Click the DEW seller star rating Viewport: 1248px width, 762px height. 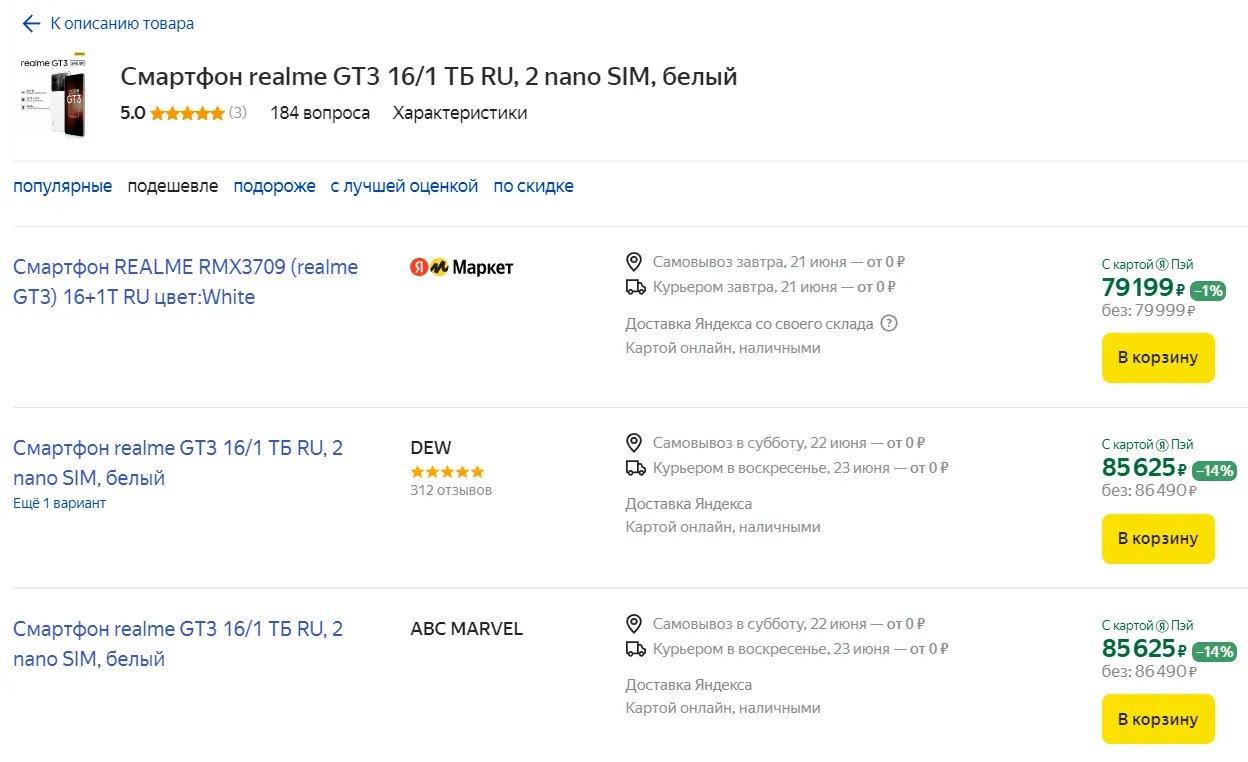(447, 471)
